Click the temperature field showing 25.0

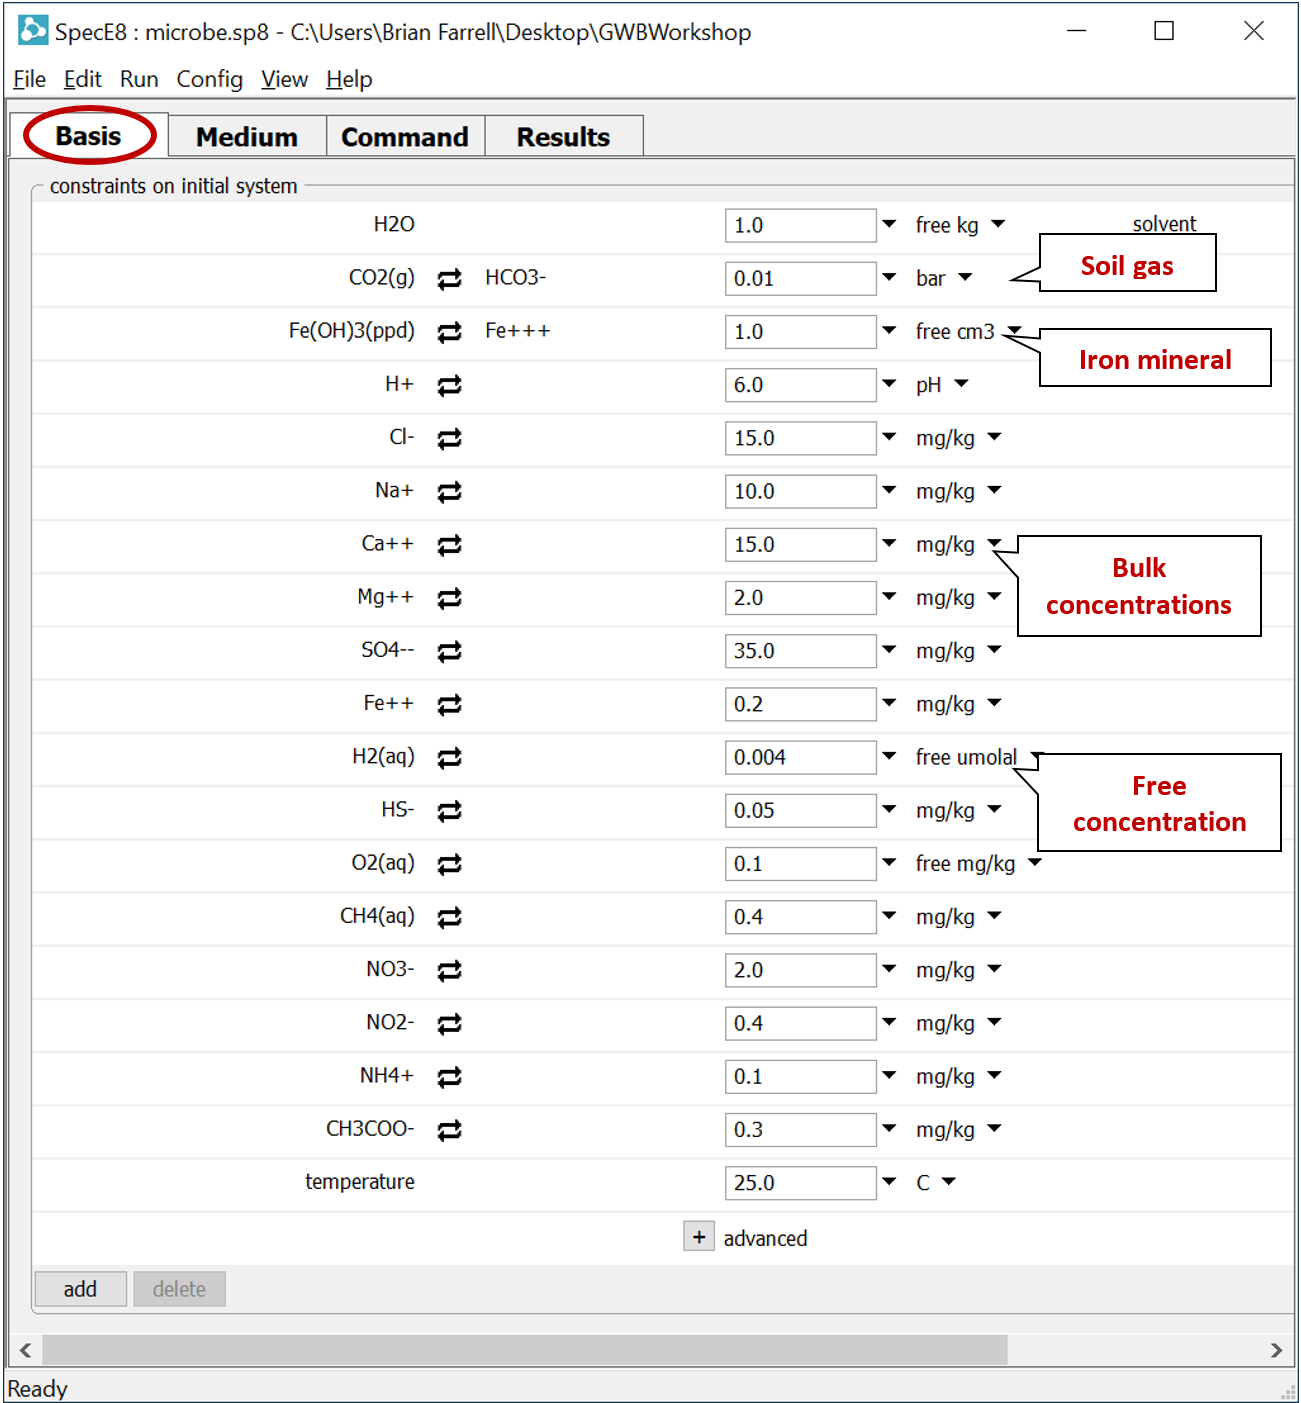800,1182
